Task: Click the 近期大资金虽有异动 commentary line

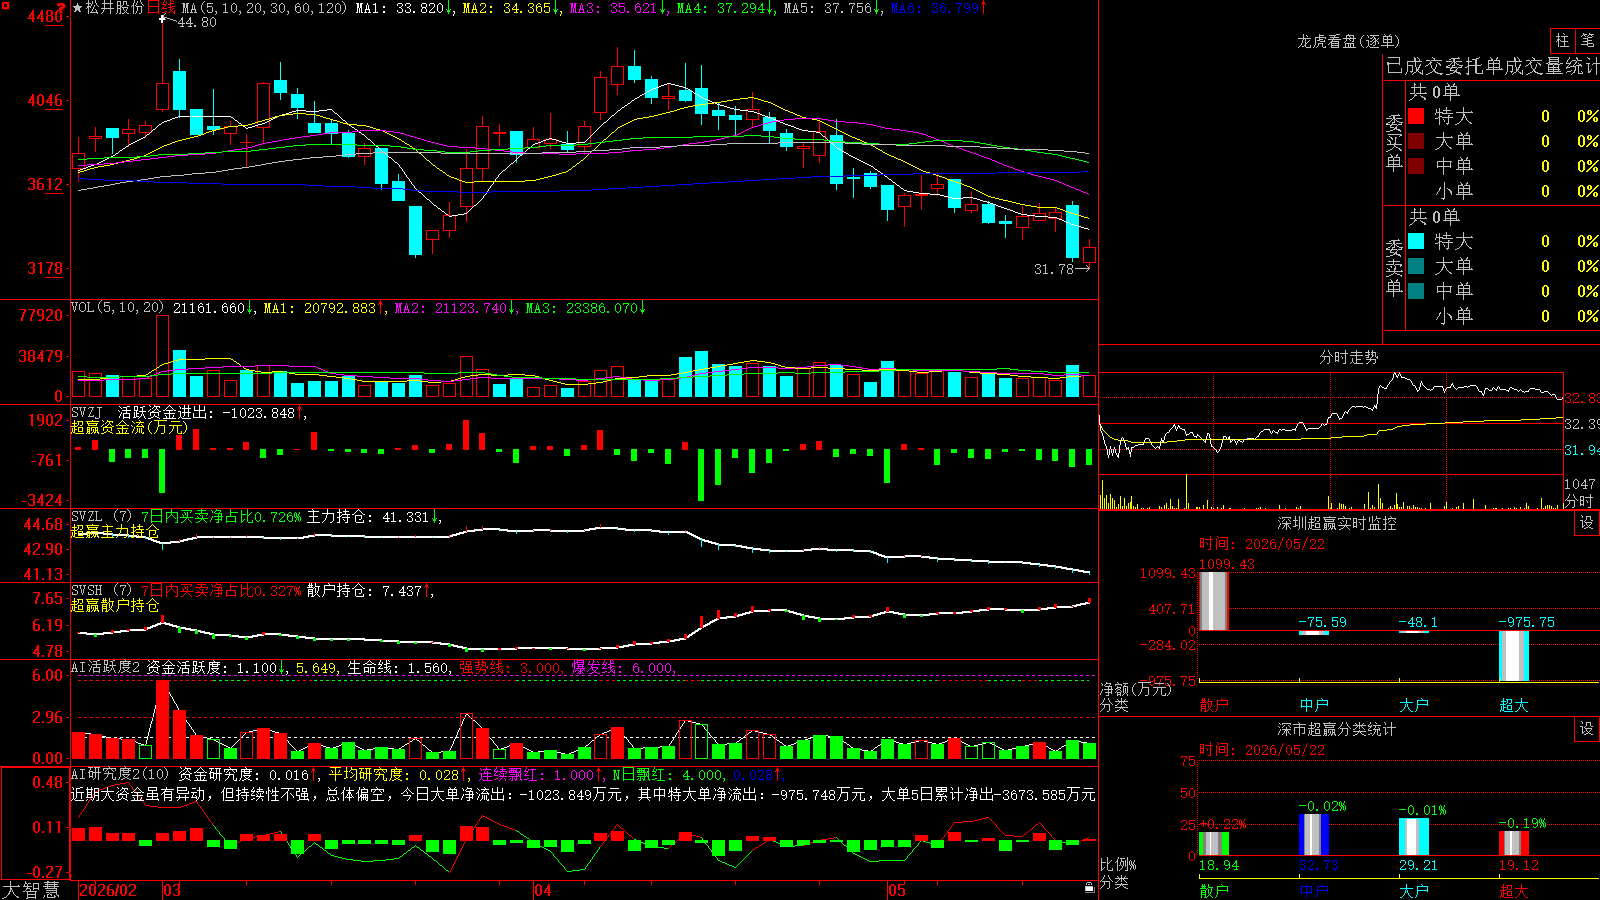Action: point(583,795)
